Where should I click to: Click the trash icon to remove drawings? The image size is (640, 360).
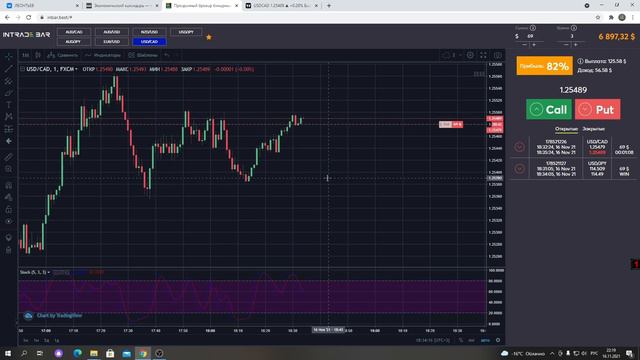coord(9,250)
